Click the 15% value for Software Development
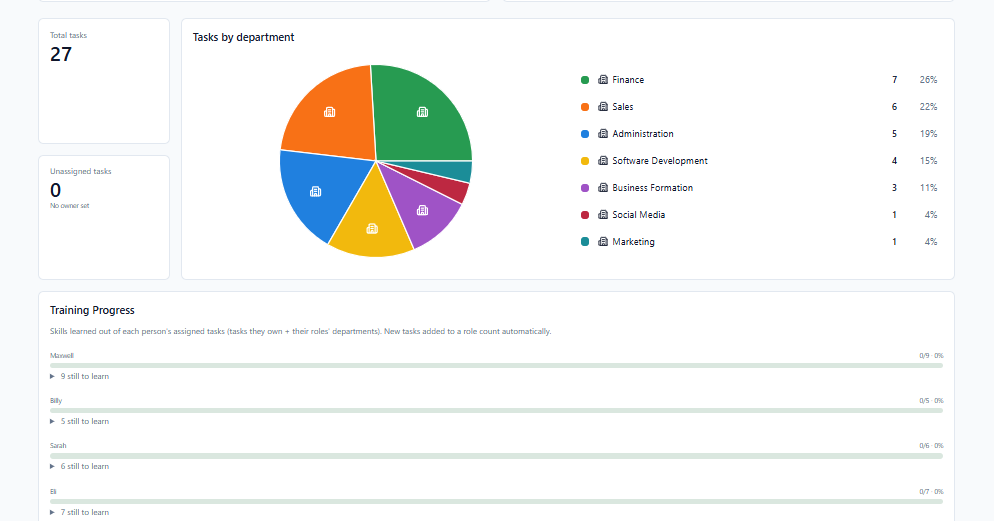Screen dimensions: 994x521 (928, 161)
